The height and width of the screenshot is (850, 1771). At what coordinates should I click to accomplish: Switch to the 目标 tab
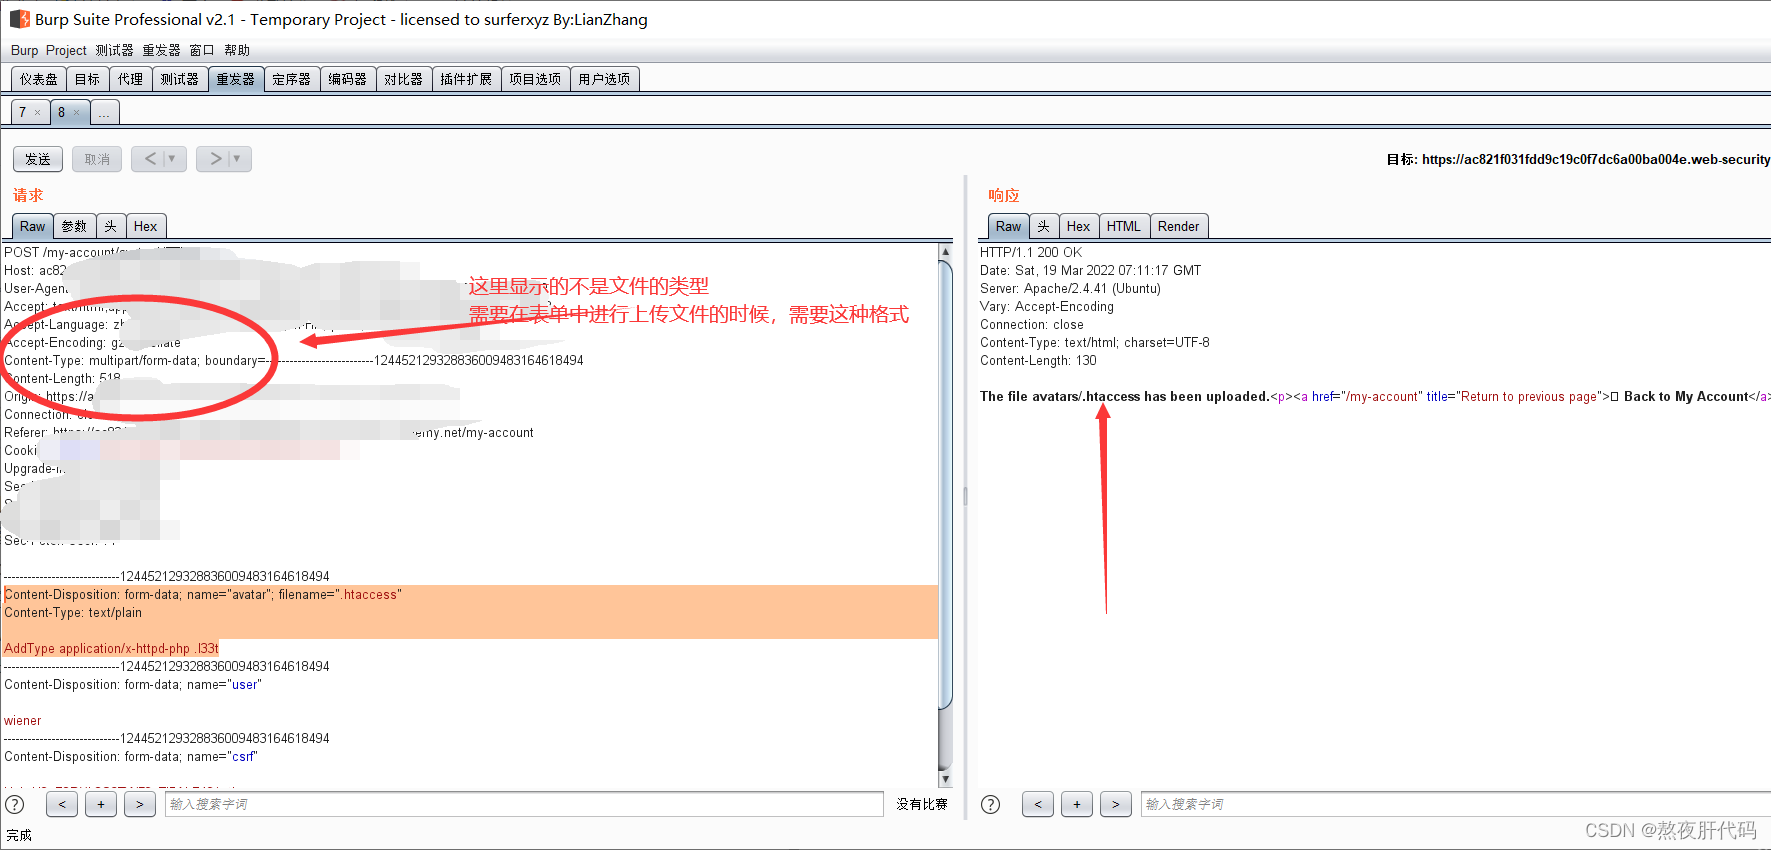click(x=88, y=79)
